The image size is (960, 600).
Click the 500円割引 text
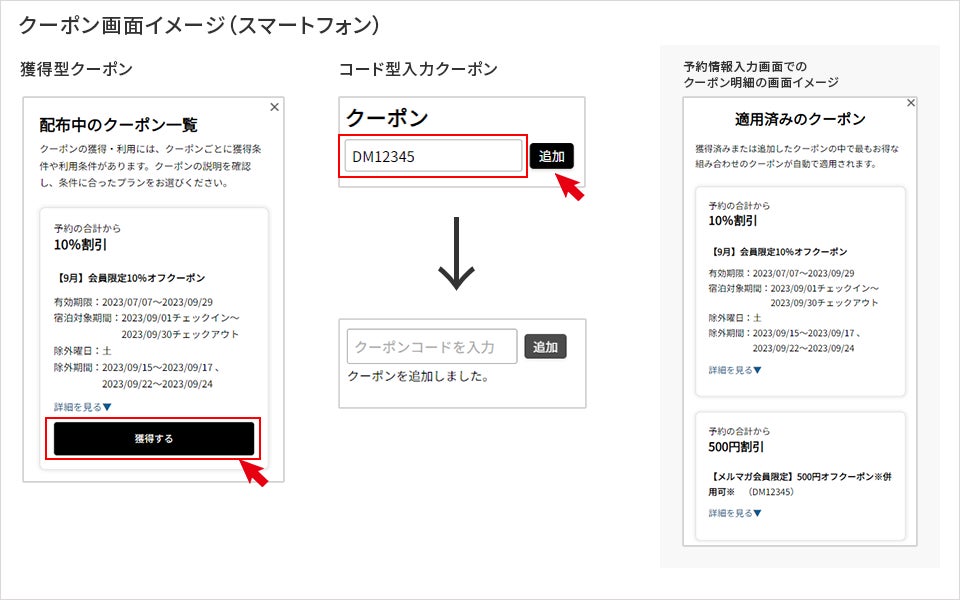(736, 447)
